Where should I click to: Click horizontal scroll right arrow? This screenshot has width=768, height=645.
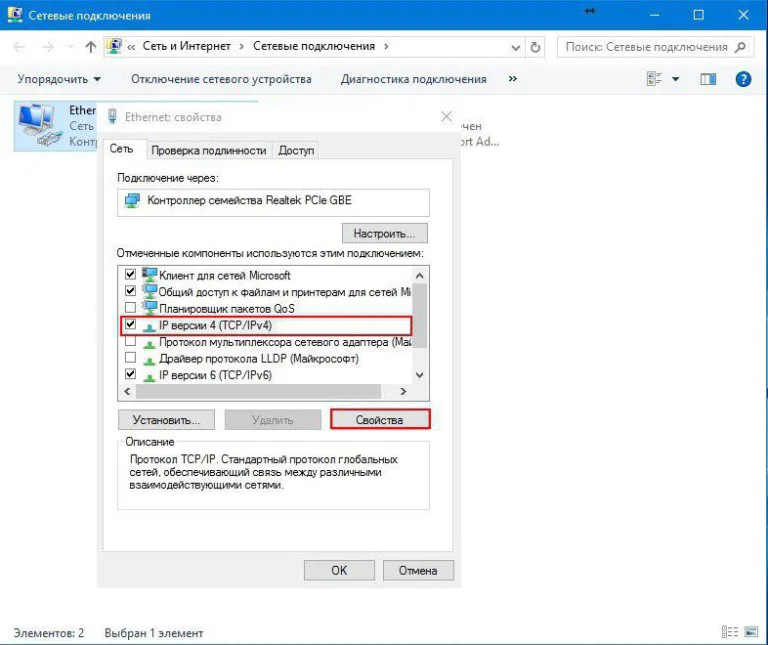403,391
